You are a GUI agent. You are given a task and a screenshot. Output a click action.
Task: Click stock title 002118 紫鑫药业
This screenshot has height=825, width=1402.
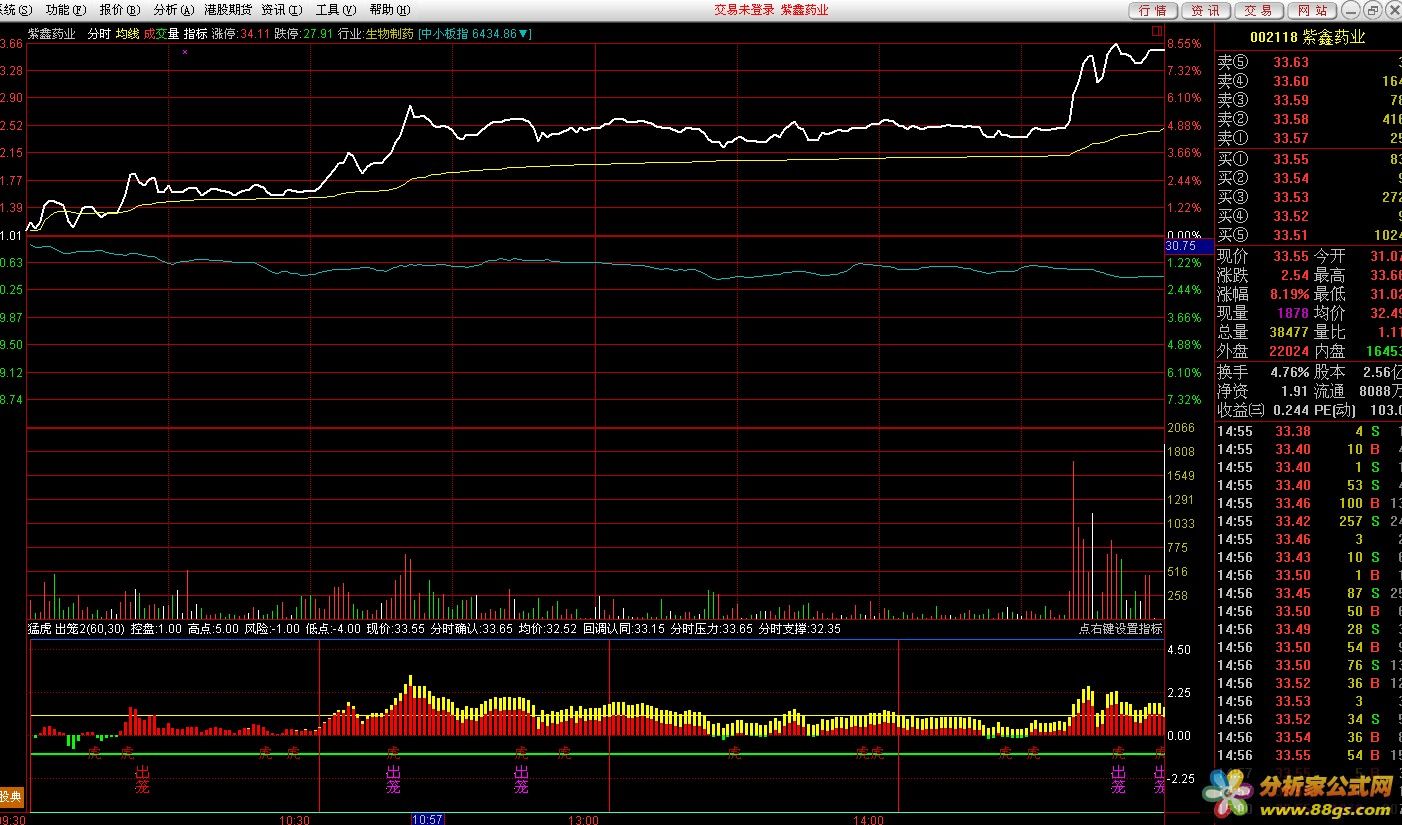(1307, 37)
